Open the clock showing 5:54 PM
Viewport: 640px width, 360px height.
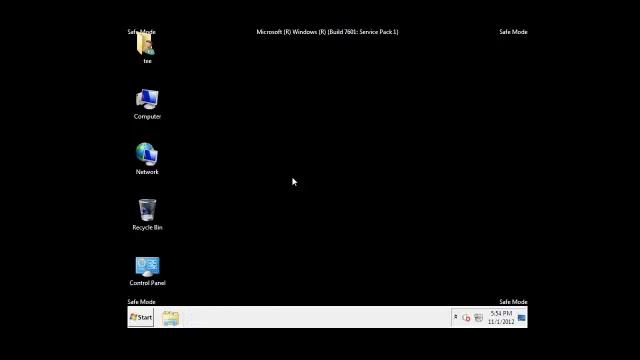click(x=501, y=317)
